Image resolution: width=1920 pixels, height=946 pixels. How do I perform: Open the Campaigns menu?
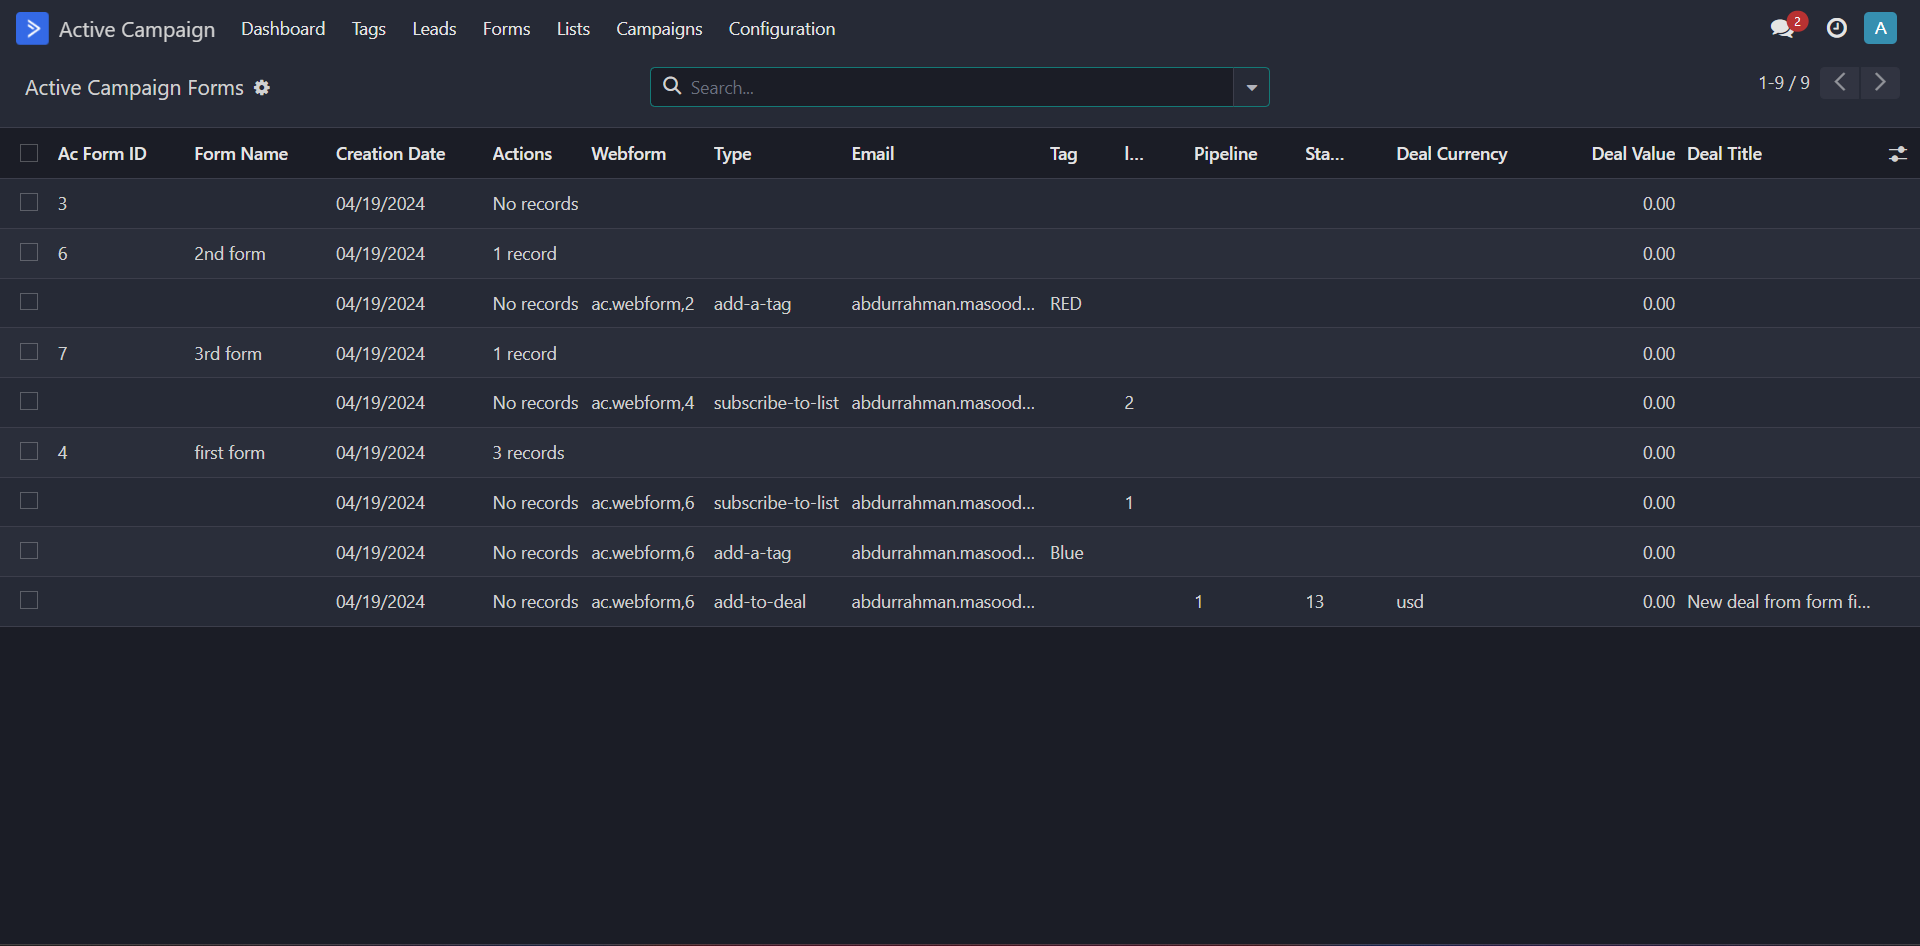click(659, 29)
